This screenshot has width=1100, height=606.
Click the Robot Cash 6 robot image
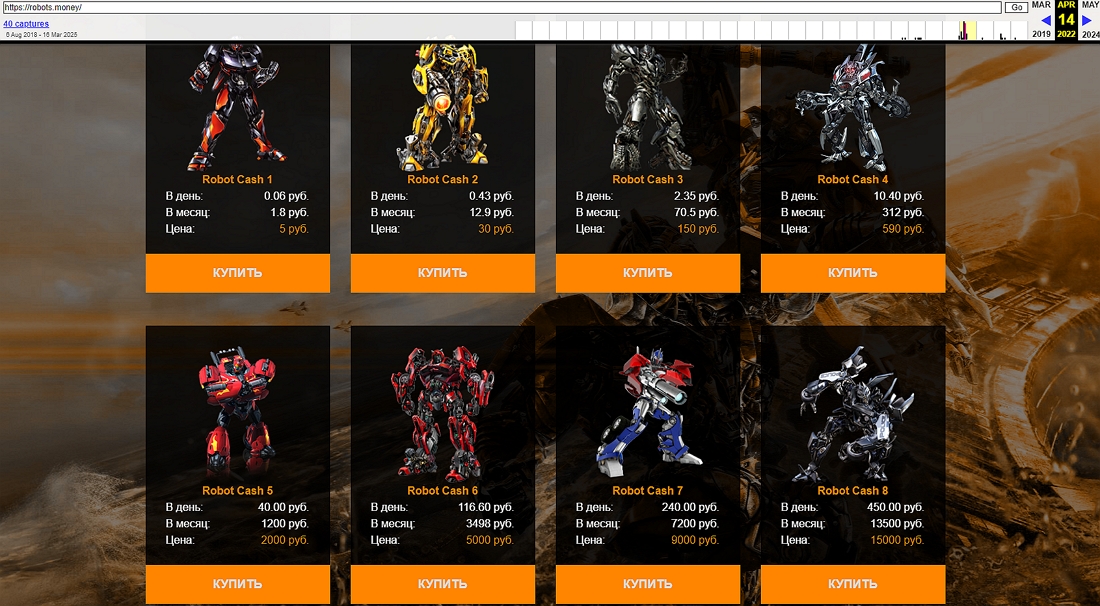pos(442,414)
